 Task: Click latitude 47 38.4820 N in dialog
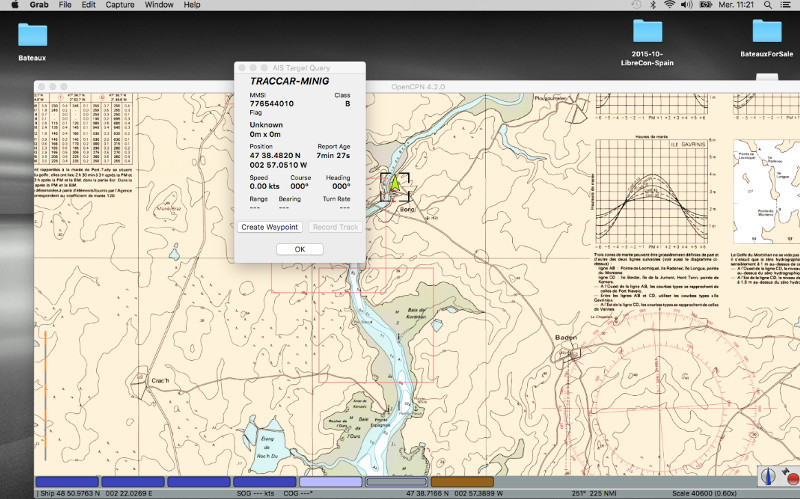coord(274,155)
